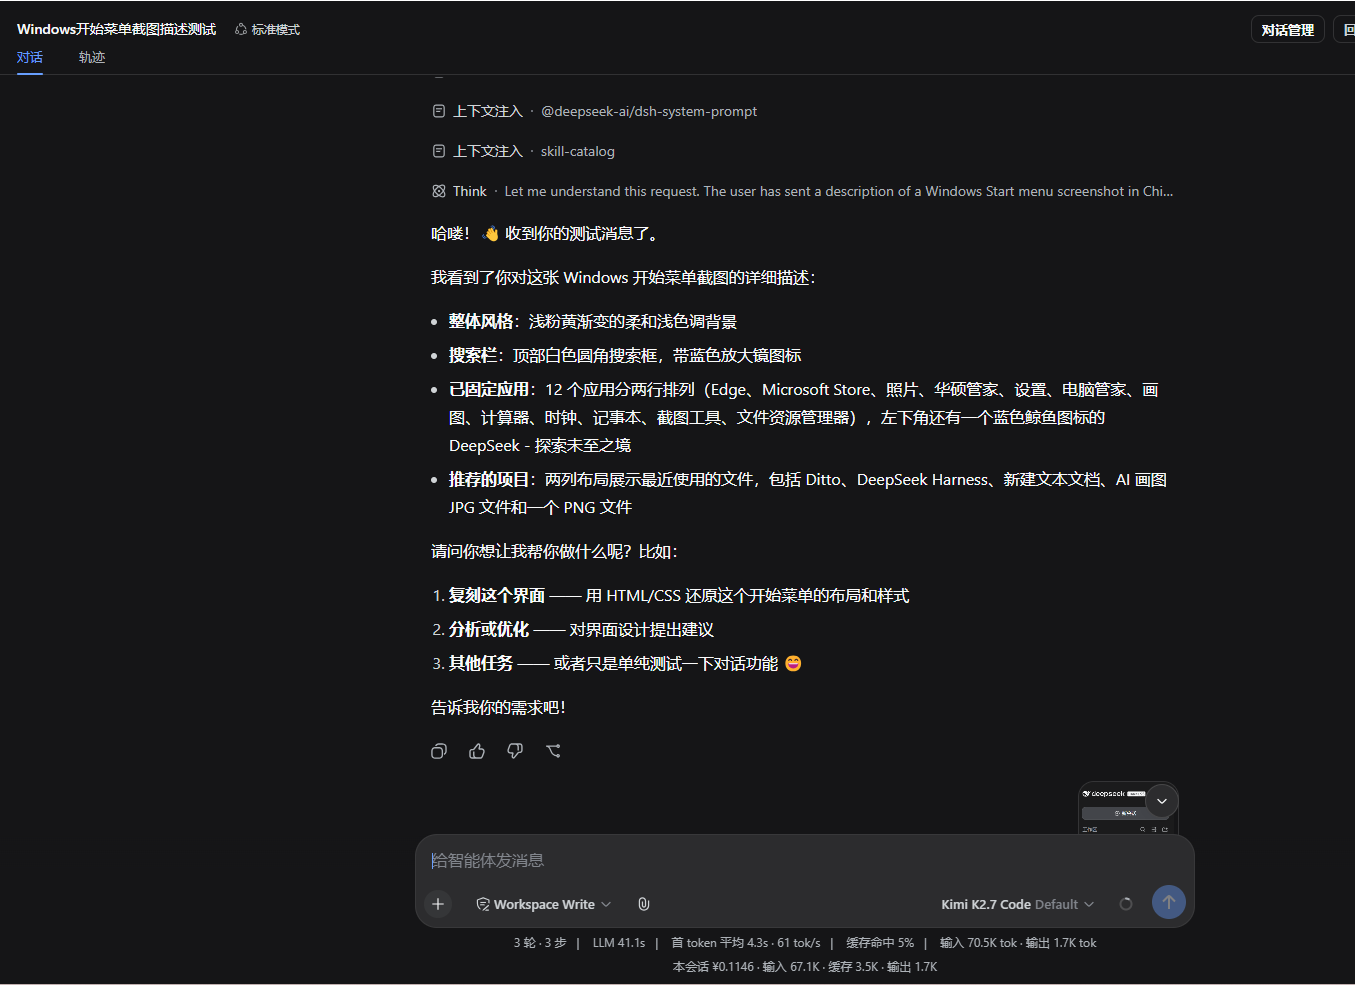This screenshot has height=985, width=1355.
Task: Attach a file with the paperclip icon
Action: (x=644, y=904)
